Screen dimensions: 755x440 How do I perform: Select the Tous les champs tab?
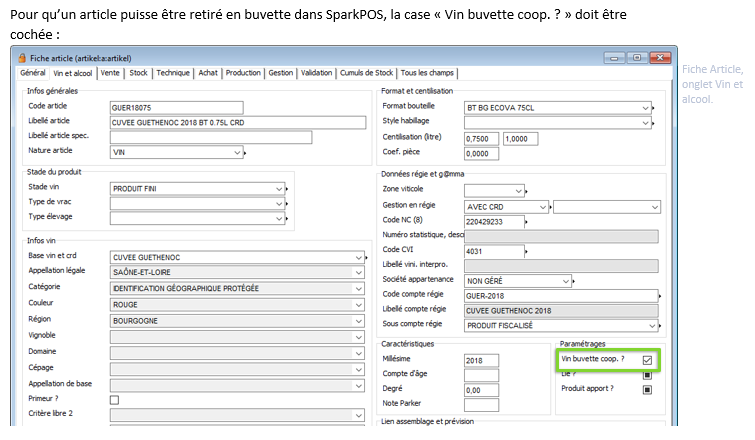[428, 73]
